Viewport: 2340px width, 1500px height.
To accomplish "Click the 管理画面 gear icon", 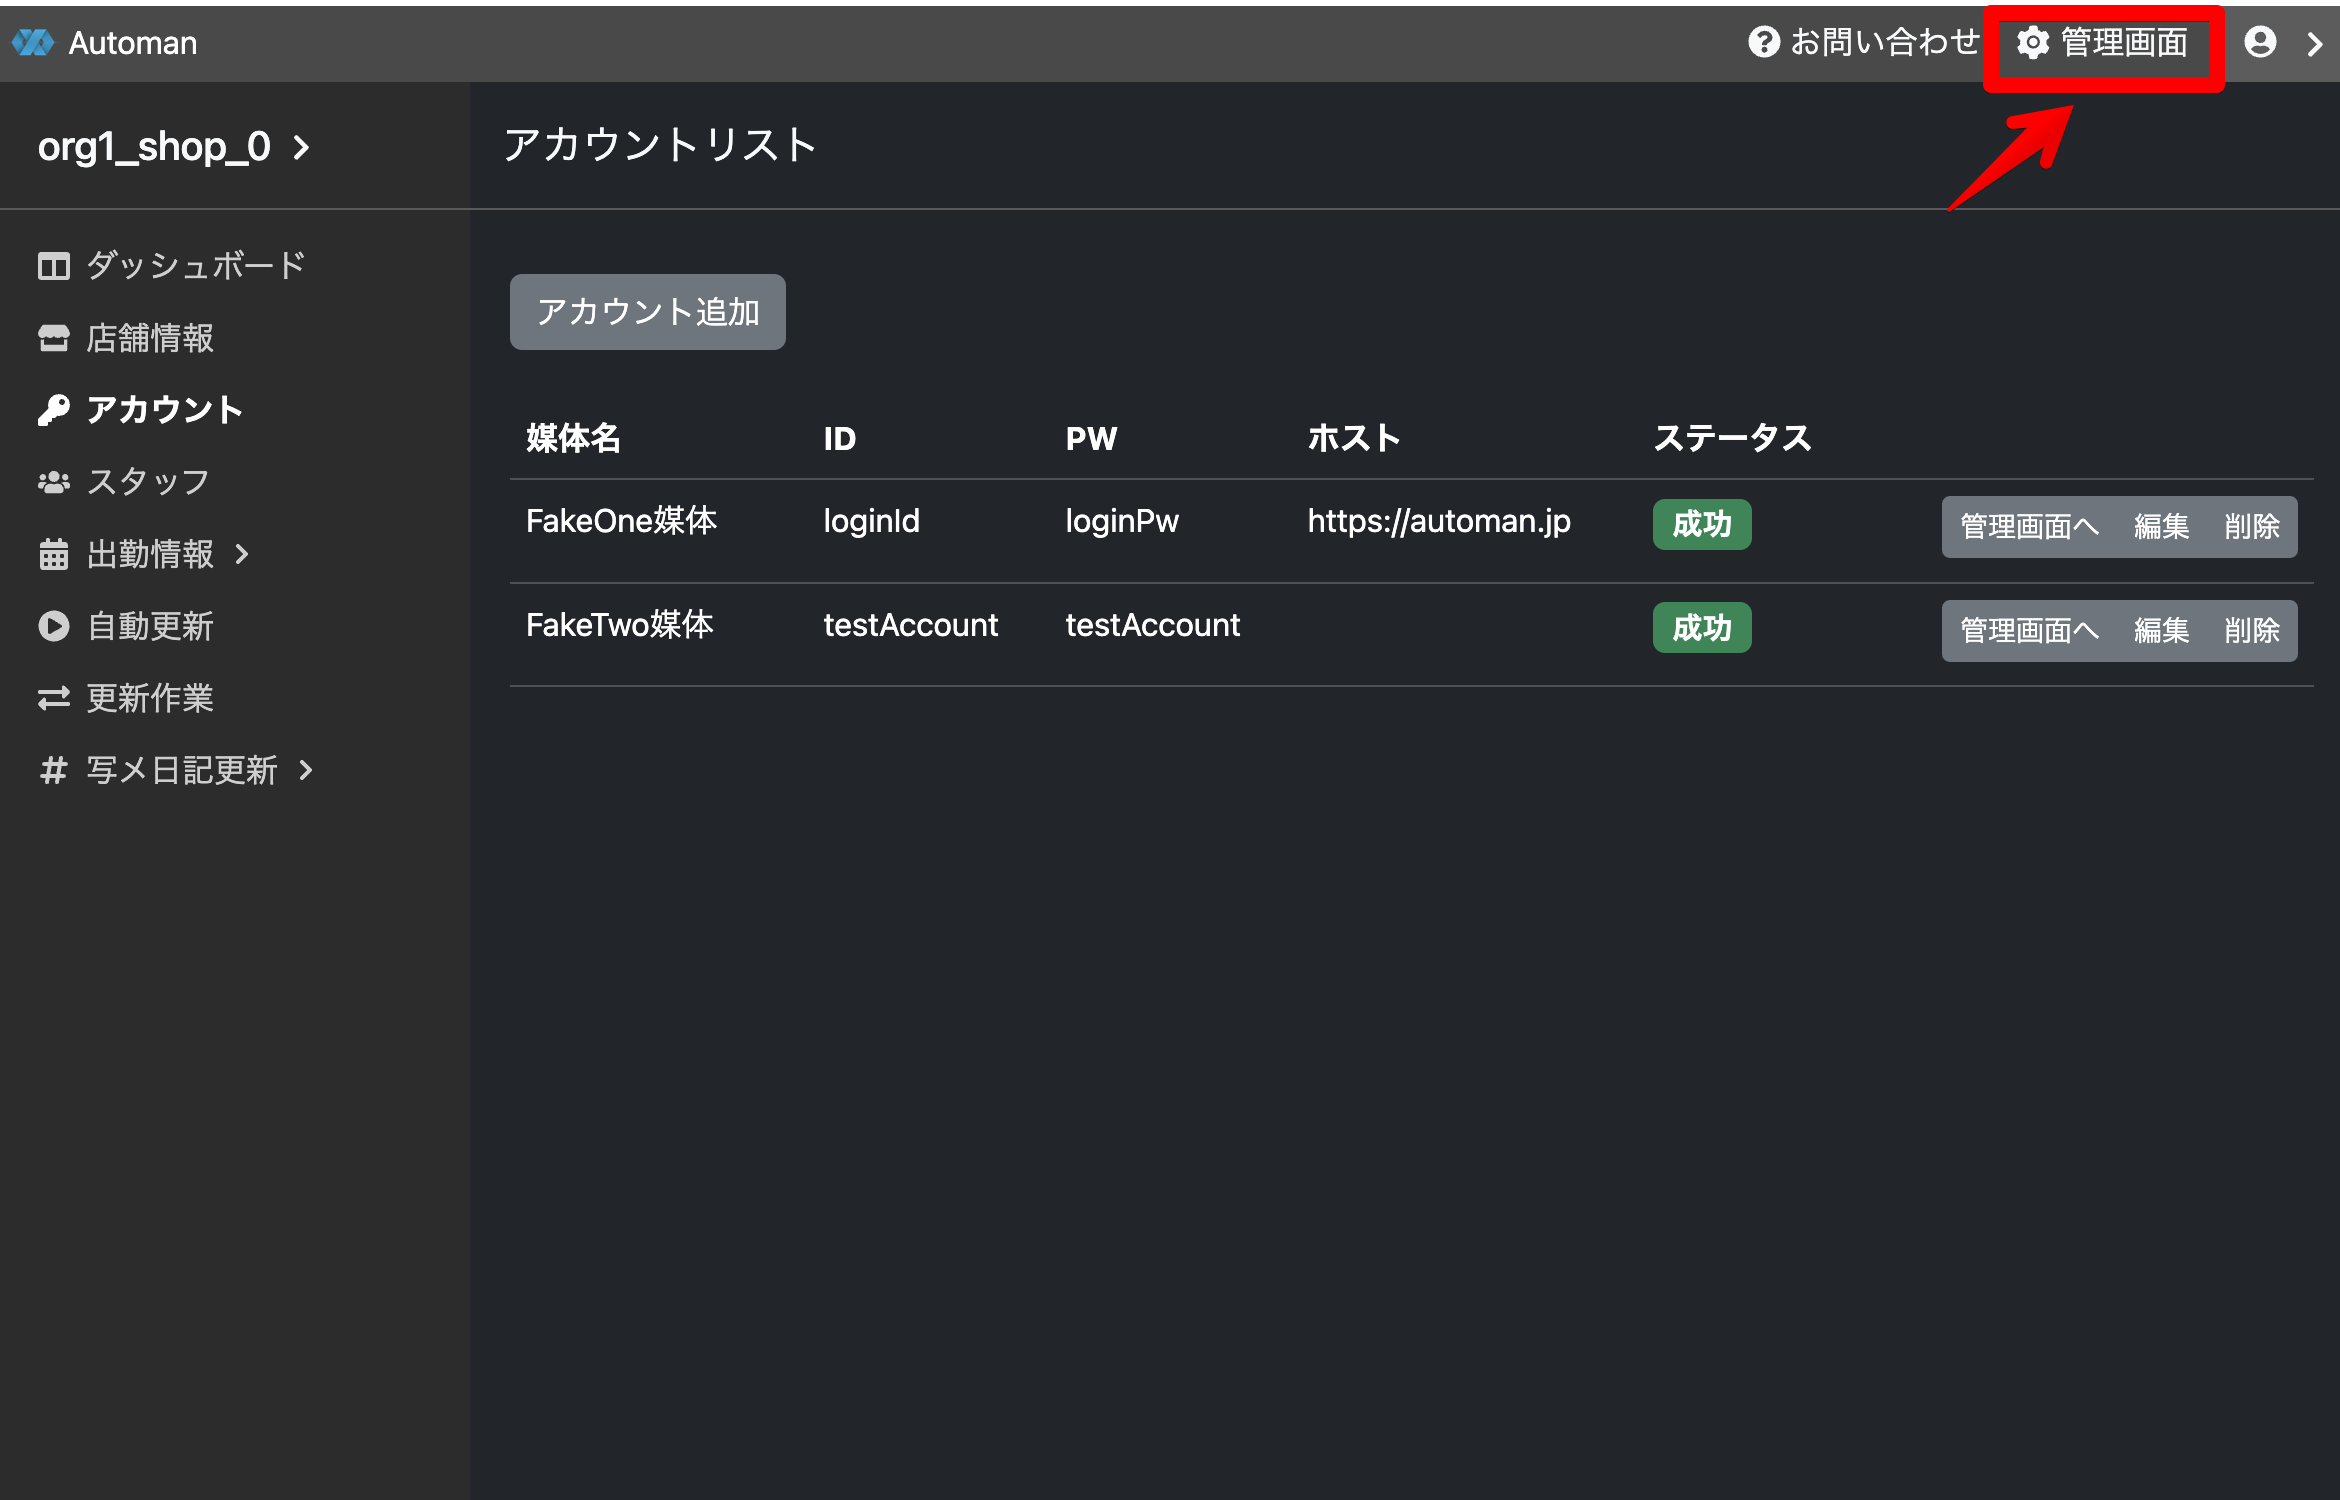I will (x=2032, y=43).
